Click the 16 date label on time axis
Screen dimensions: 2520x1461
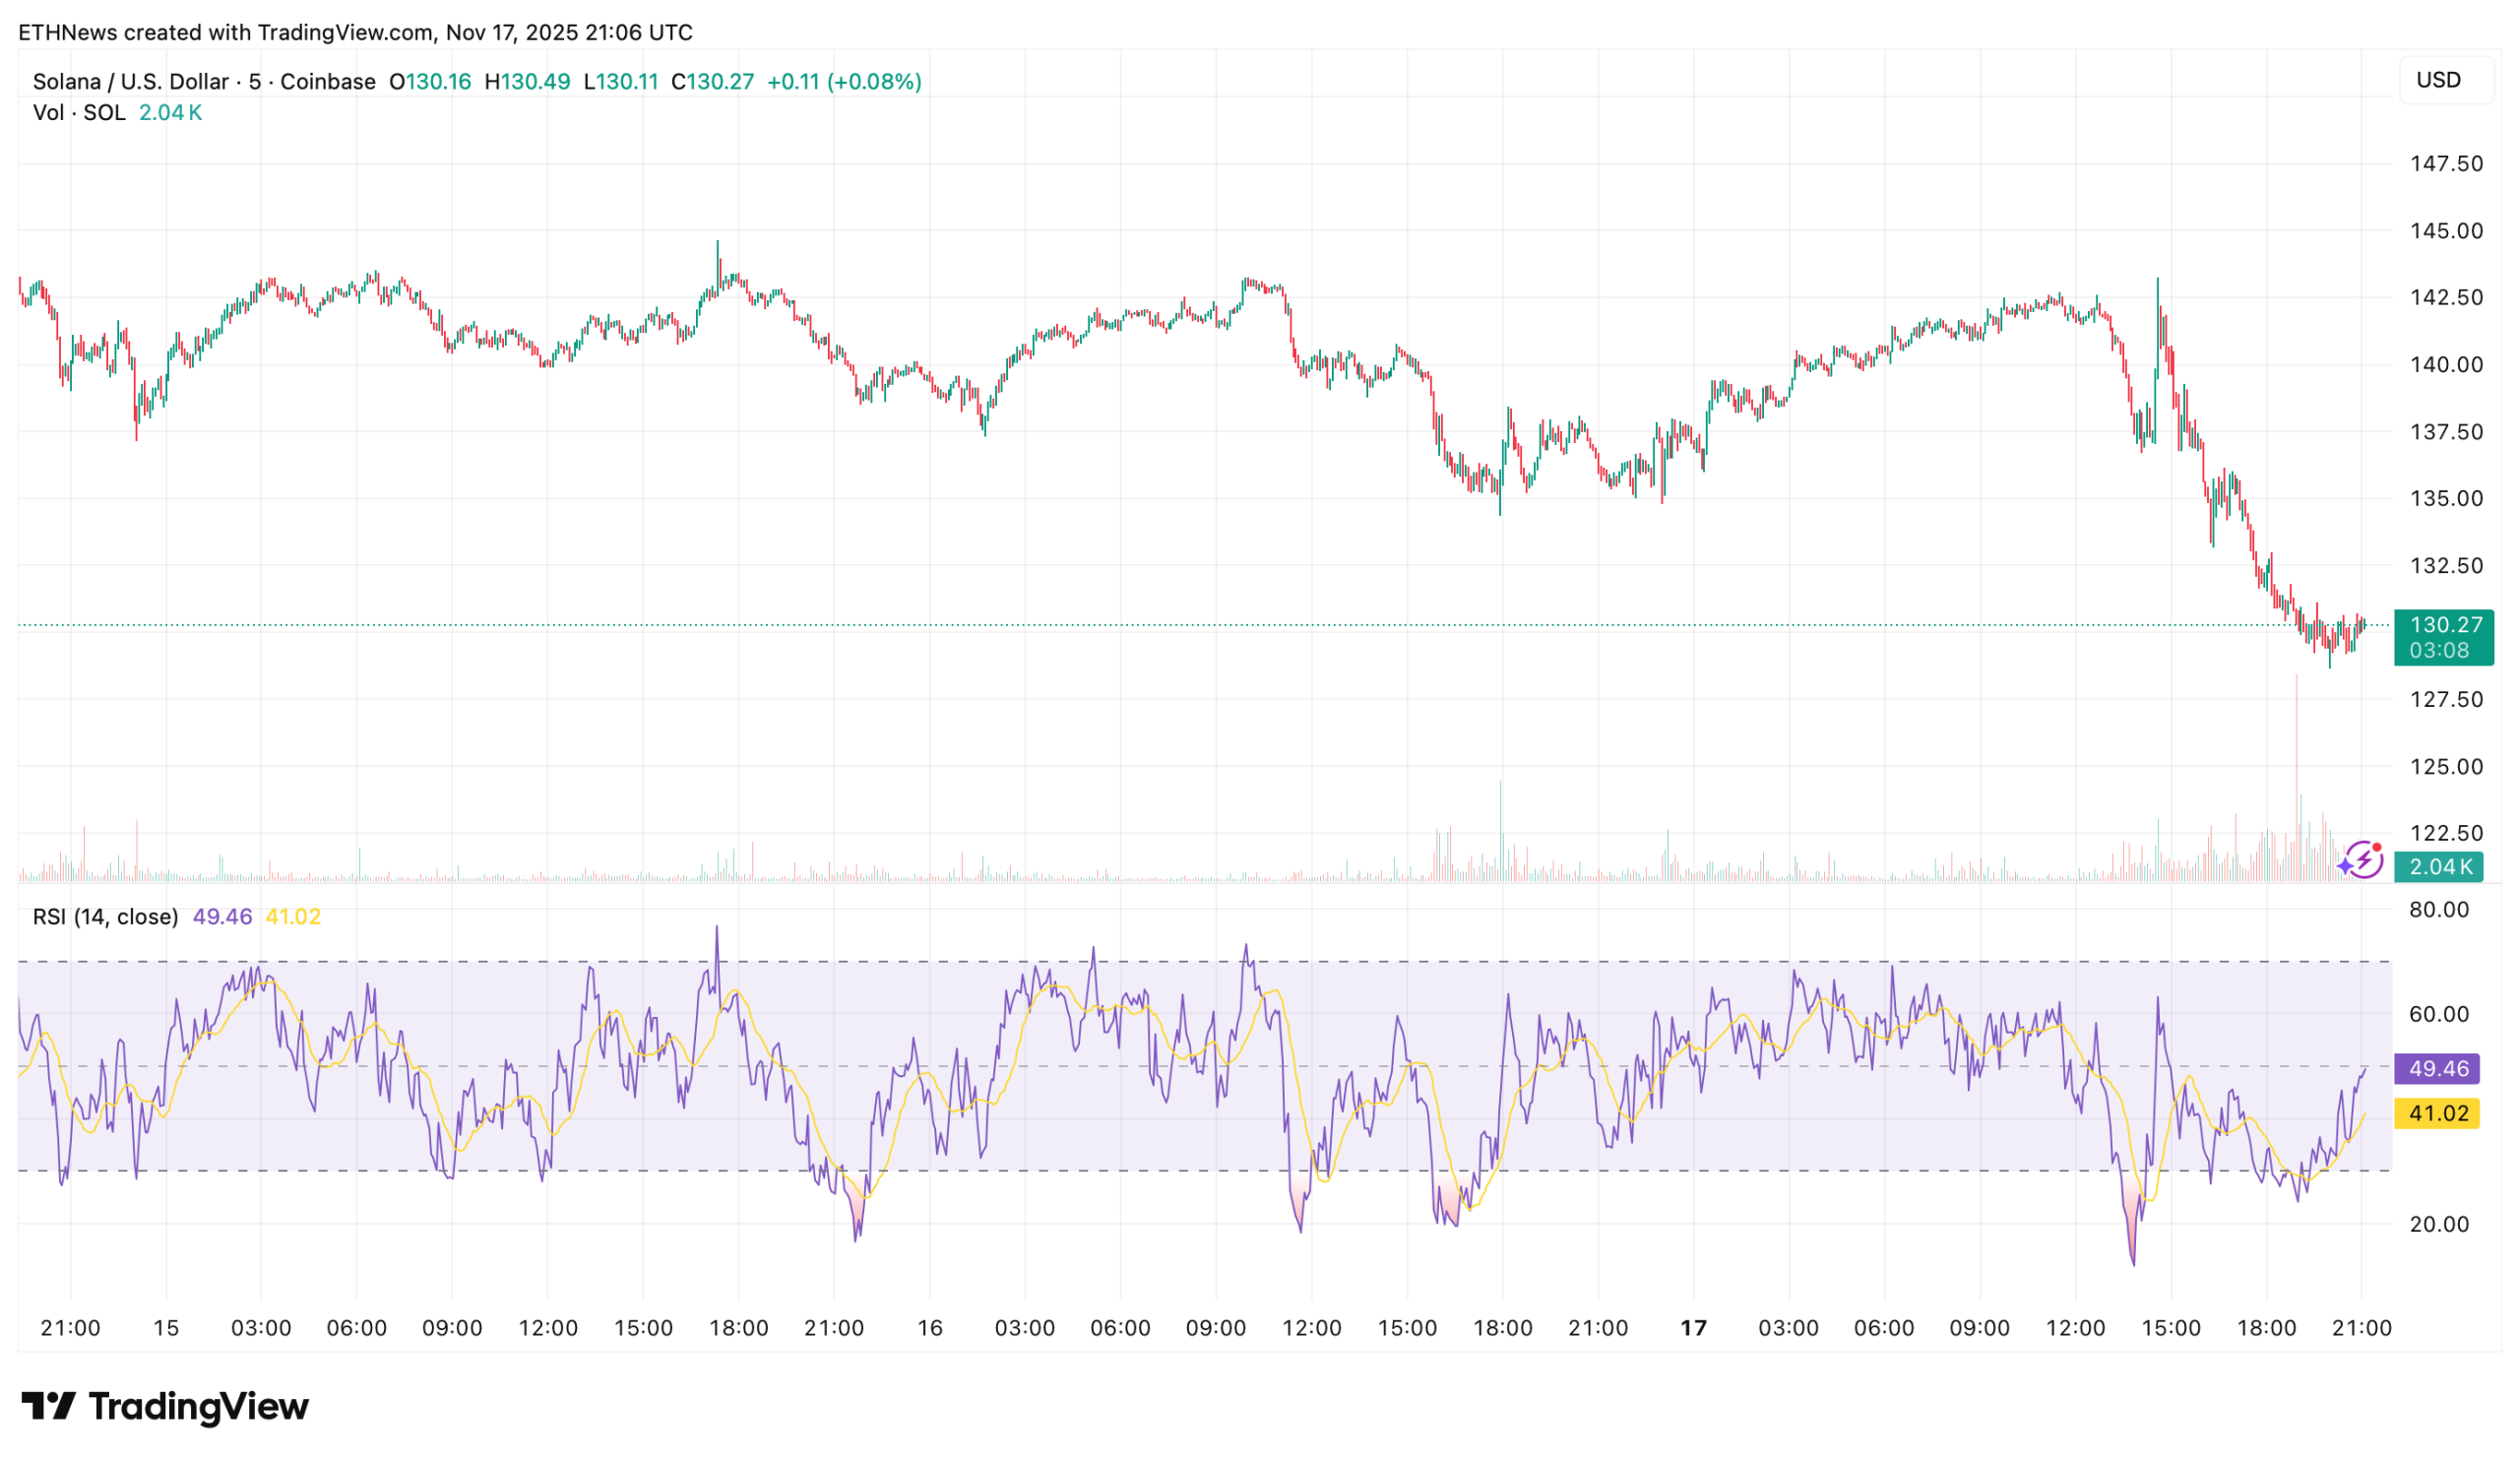coord(930,1328)
